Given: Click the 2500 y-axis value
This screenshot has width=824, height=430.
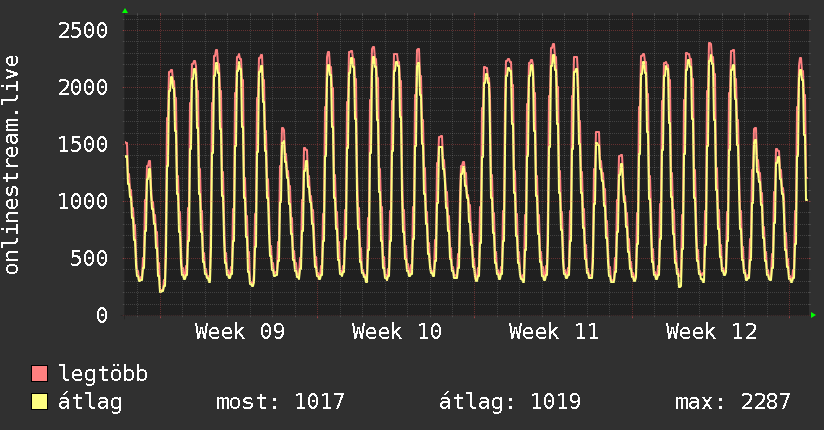Looking at the screenshot, I should (82, 30).
